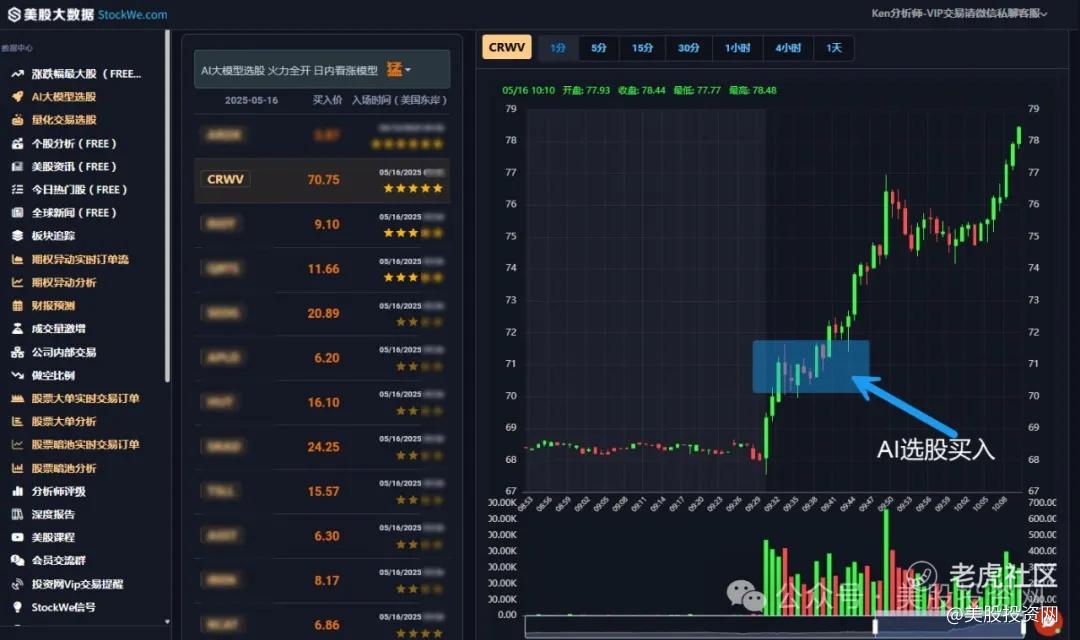
Task: Click the 6.86 buy price cell
Action: [326, 625]
